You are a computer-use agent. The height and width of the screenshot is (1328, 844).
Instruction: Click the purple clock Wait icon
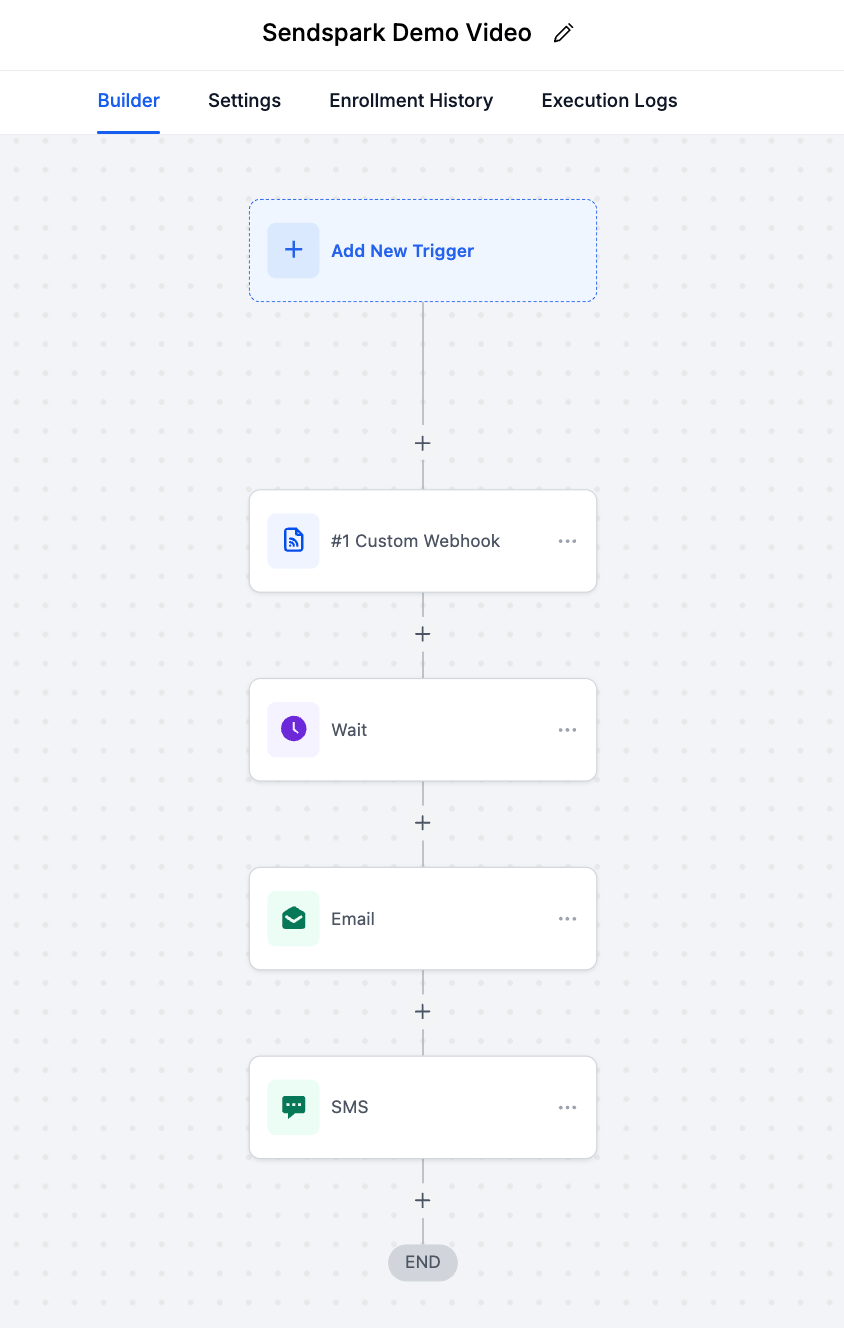coord(293,729)
